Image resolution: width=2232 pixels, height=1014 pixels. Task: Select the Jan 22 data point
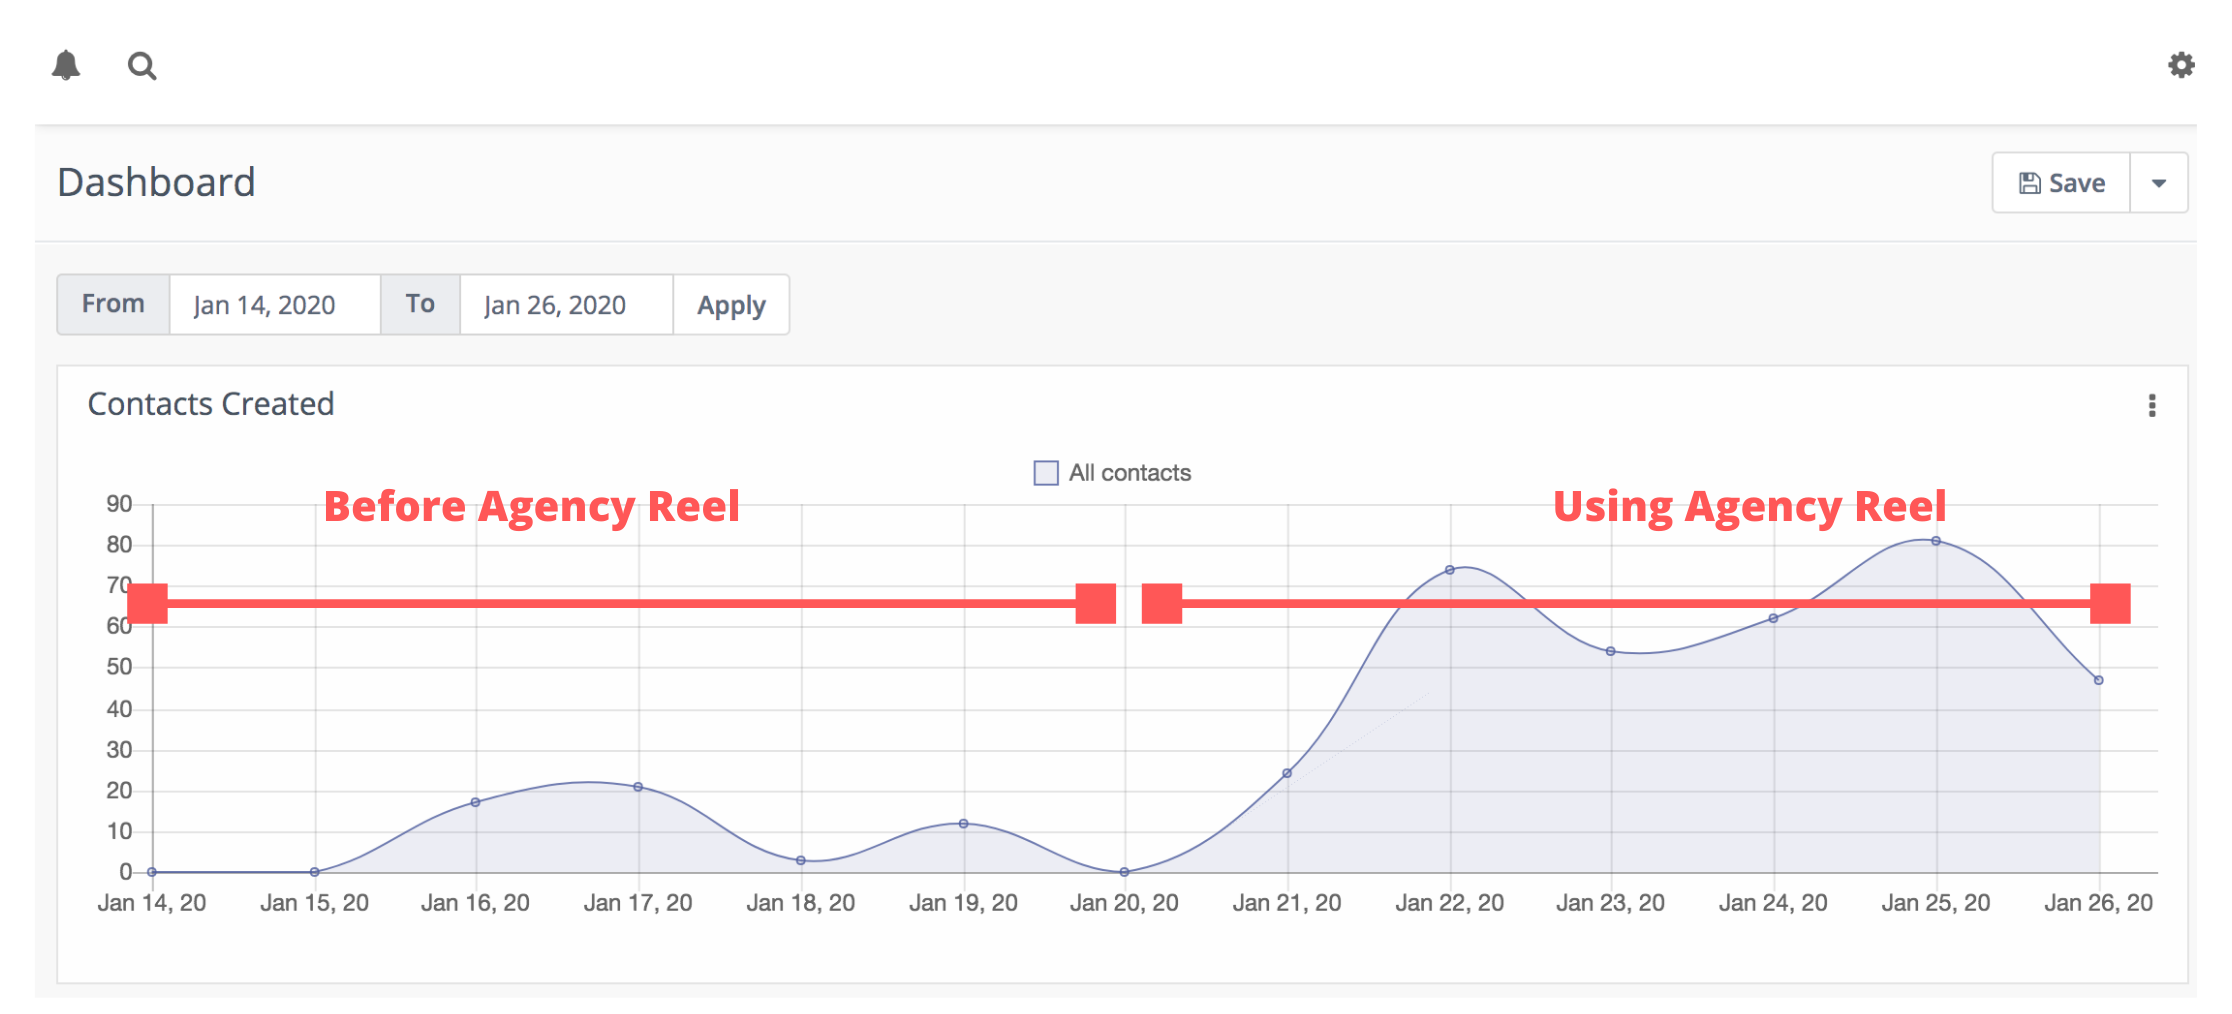(1450, 570)
